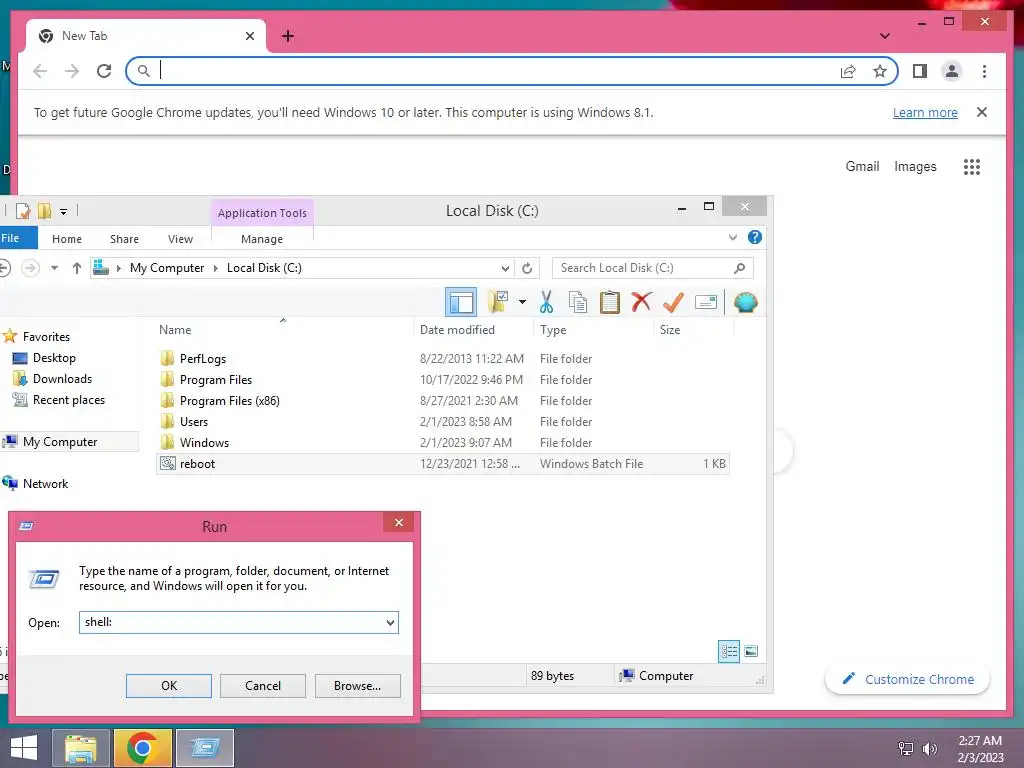Click the Properties quick access icon in Explorer title bar
The height and width of the screenshot is (768, 1024).
pos(23,211)
